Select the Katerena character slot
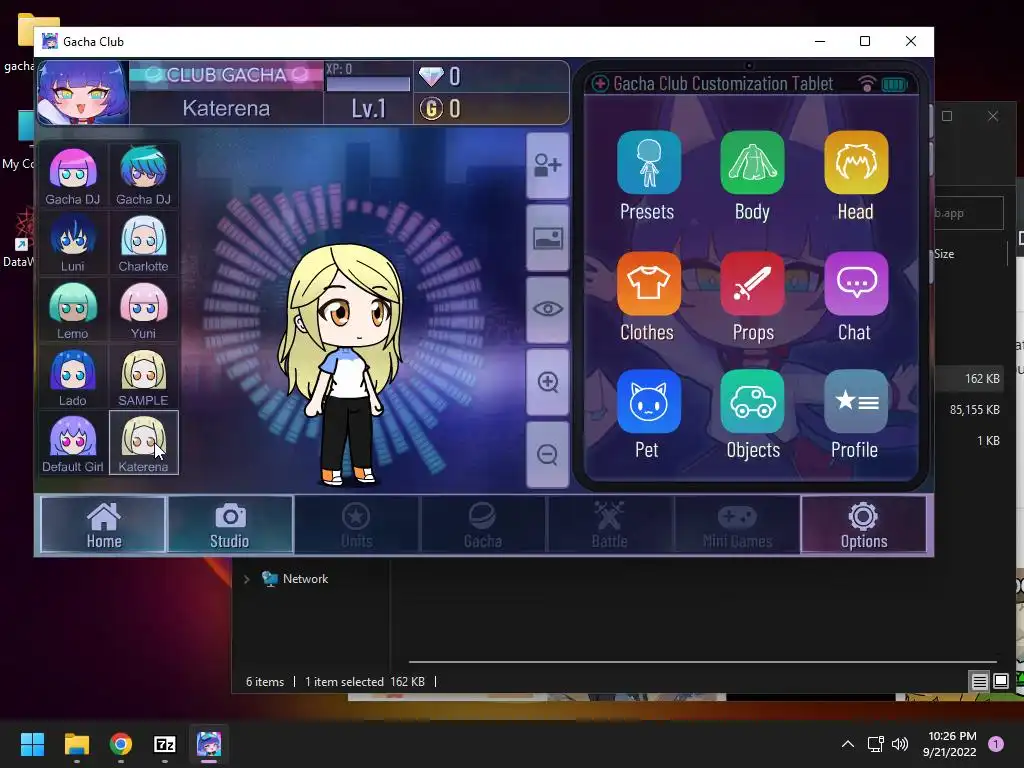 coord(144,443)
